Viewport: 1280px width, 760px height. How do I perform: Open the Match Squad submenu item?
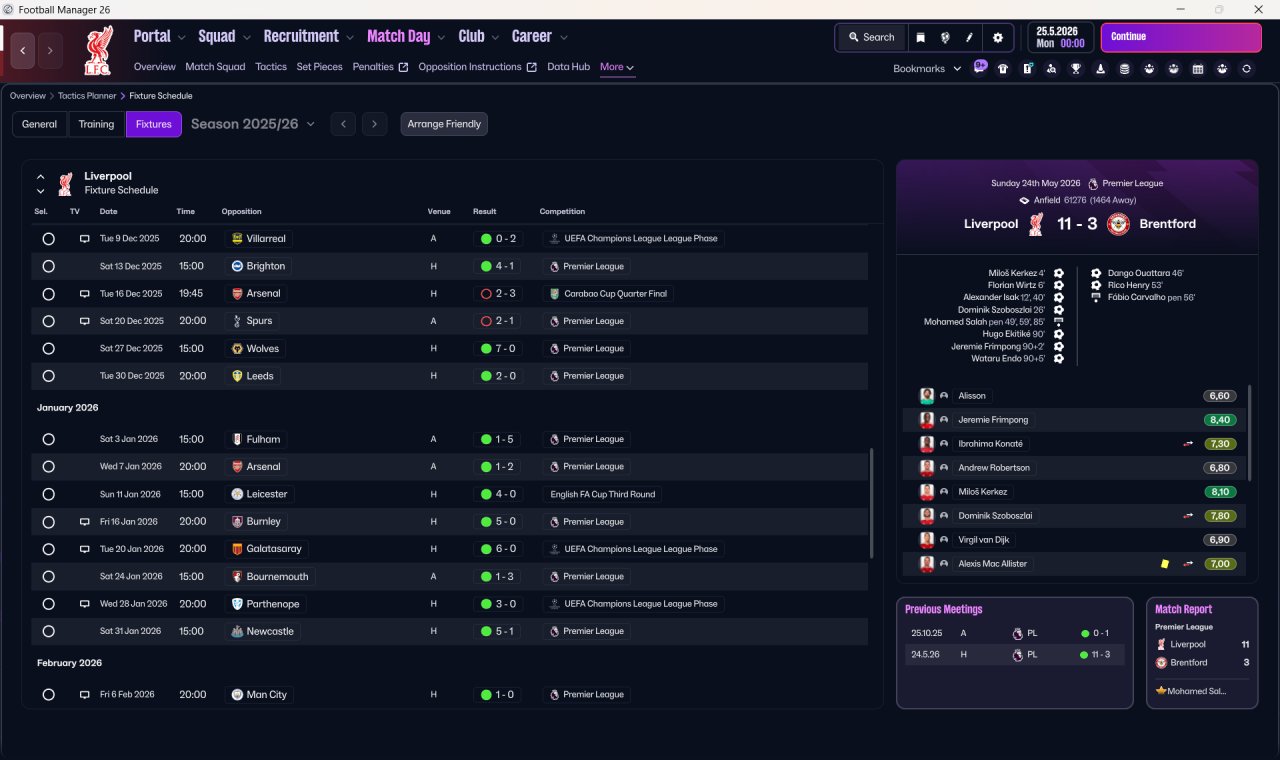click(215, 67)
